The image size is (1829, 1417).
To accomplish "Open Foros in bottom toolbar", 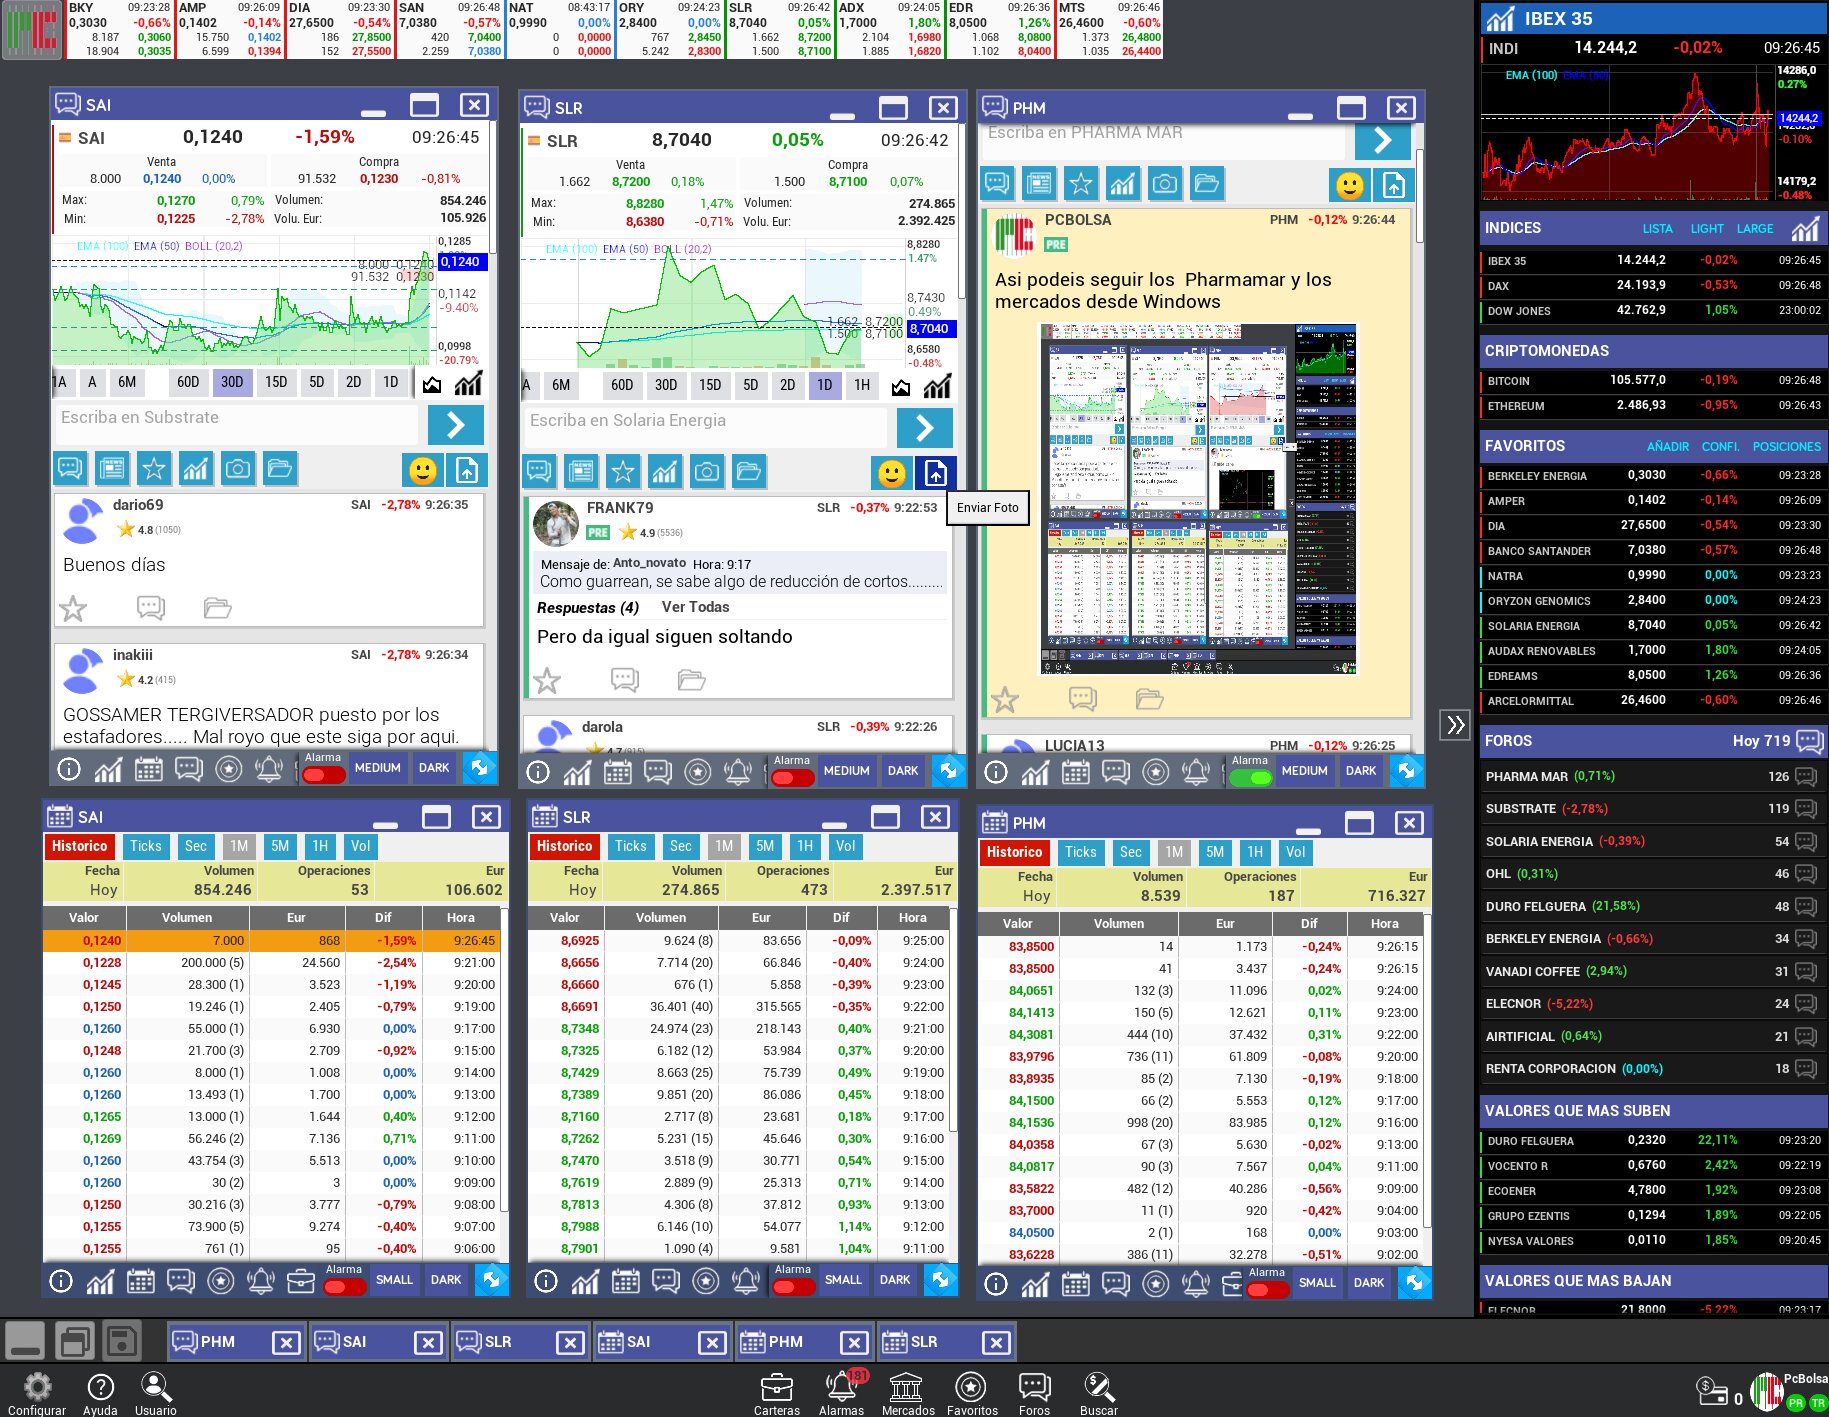I will point(1034,1392).
